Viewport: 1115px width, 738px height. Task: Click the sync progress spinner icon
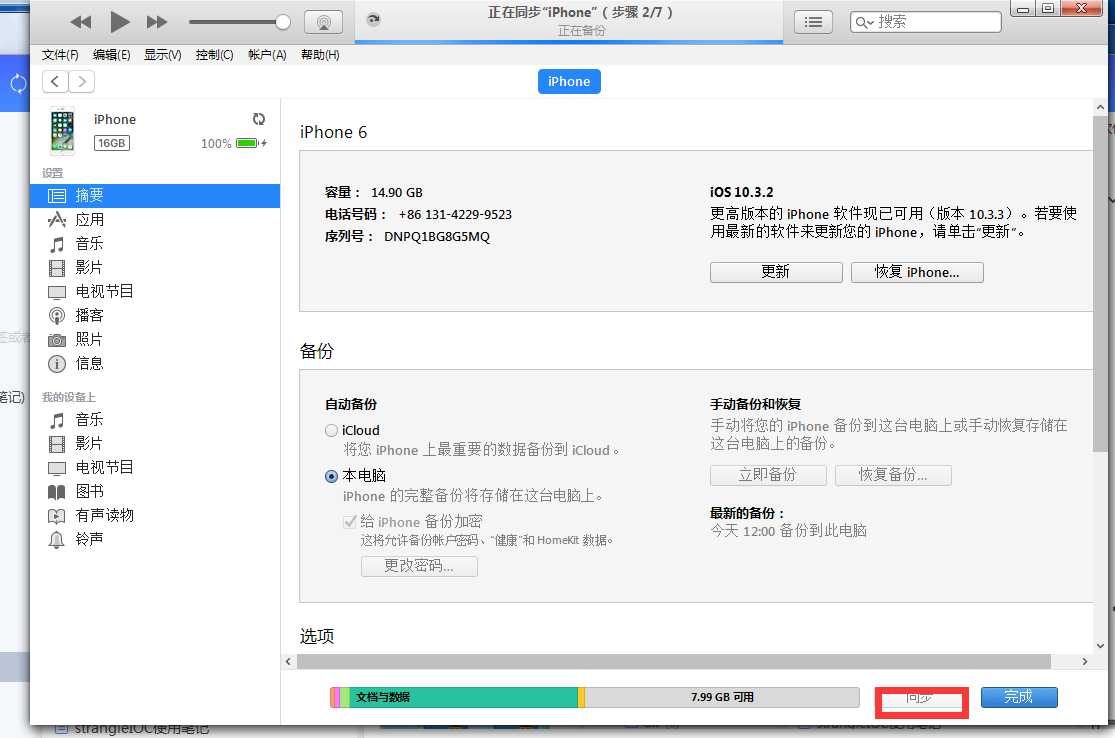373,20
